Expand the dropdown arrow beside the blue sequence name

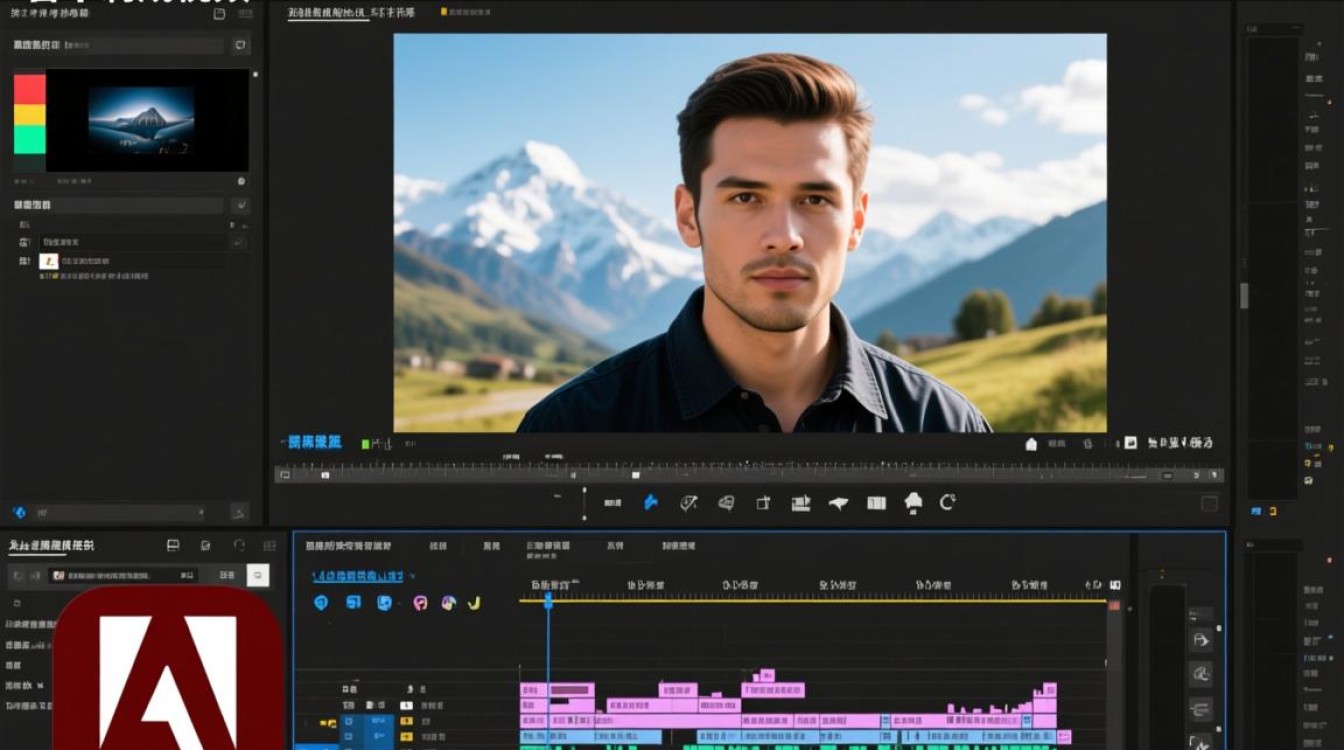tap(412, 576)
